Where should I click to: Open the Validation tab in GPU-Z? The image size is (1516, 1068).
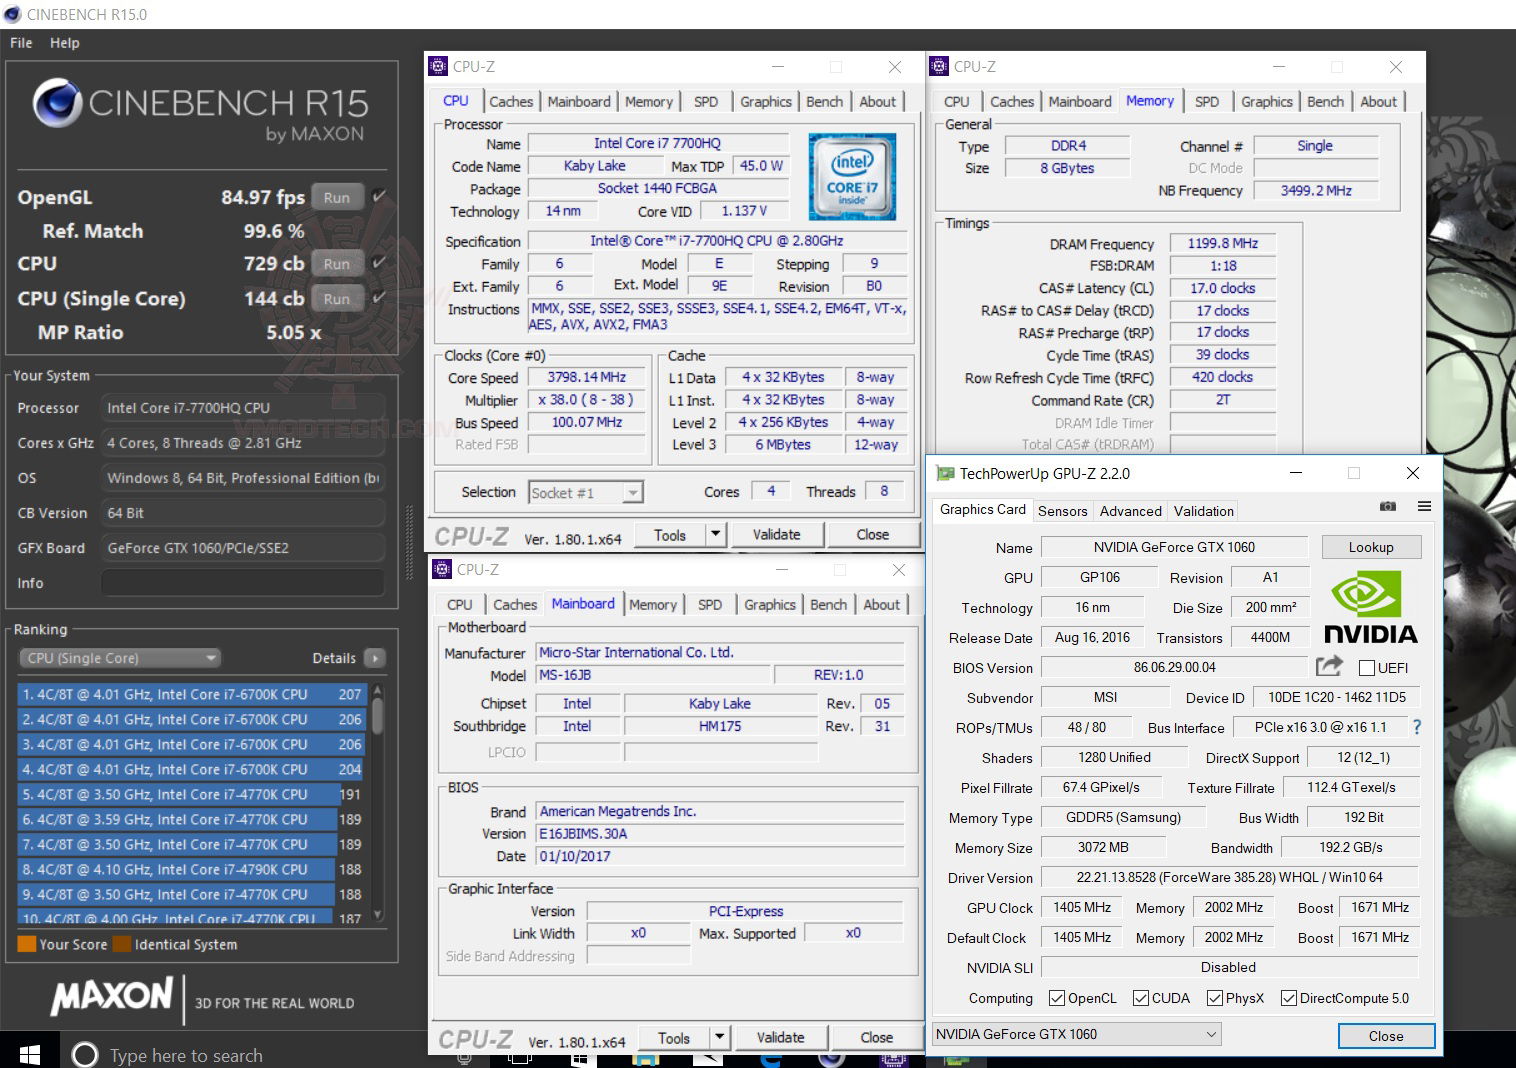pyautogui.click(x=1204, y=511)
